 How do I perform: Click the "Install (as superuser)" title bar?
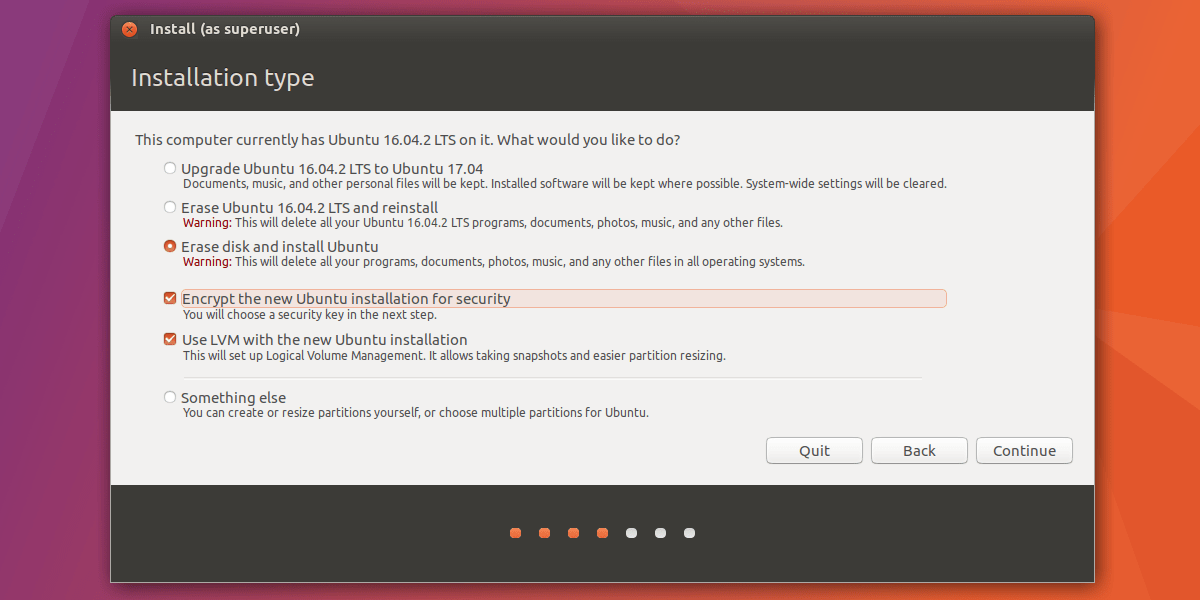pyautogui.click(x=223, y=29)
